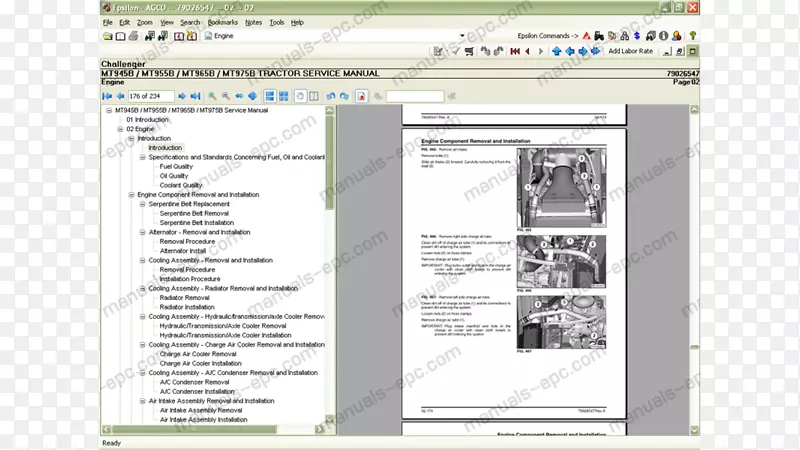Open the Zoom menu

[144, 22]
